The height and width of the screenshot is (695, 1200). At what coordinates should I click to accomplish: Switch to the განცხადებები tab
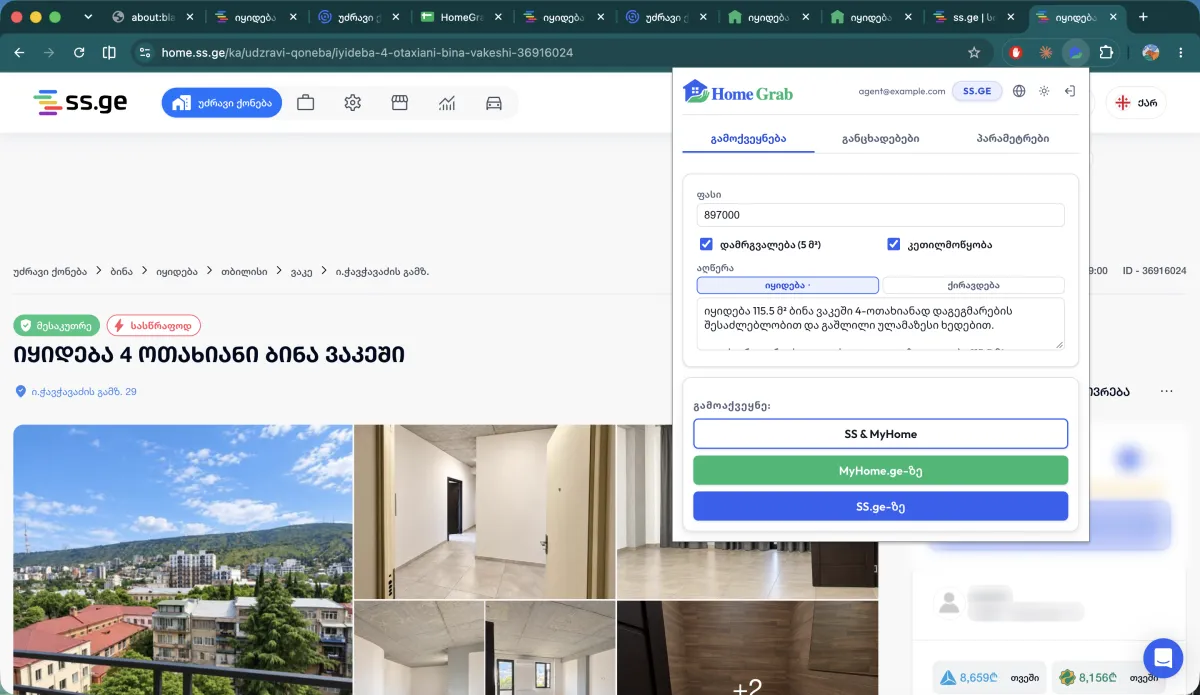(880, 139)
